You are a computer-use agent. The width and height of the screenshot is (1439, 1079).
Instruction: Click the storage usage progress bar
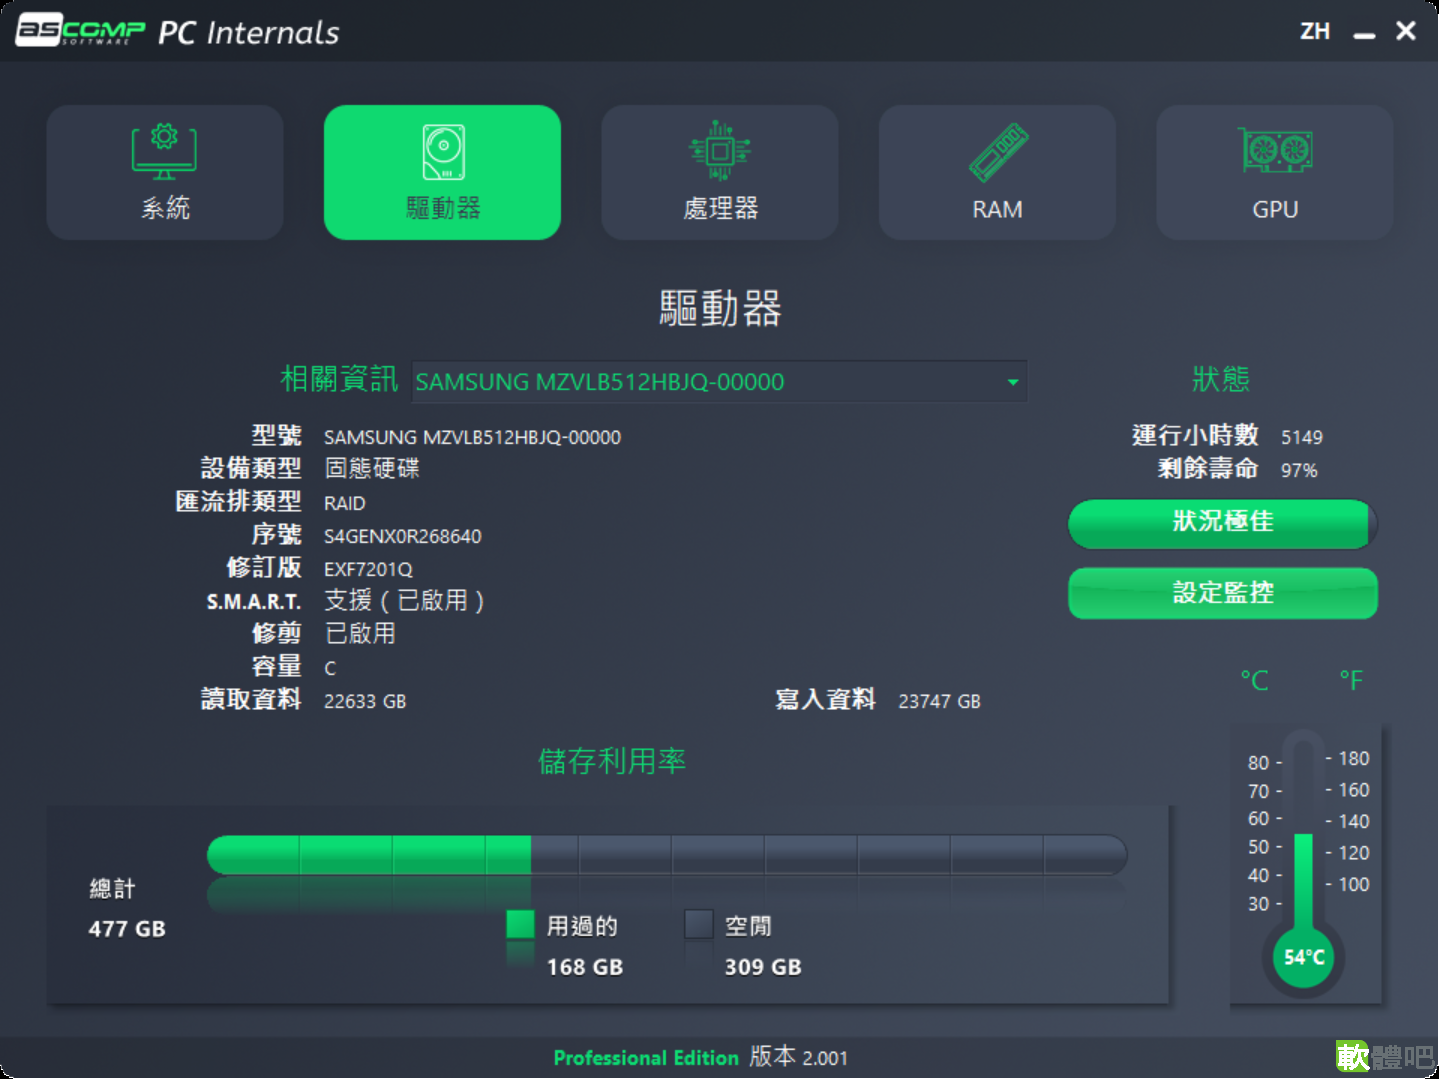pos(667,855)
